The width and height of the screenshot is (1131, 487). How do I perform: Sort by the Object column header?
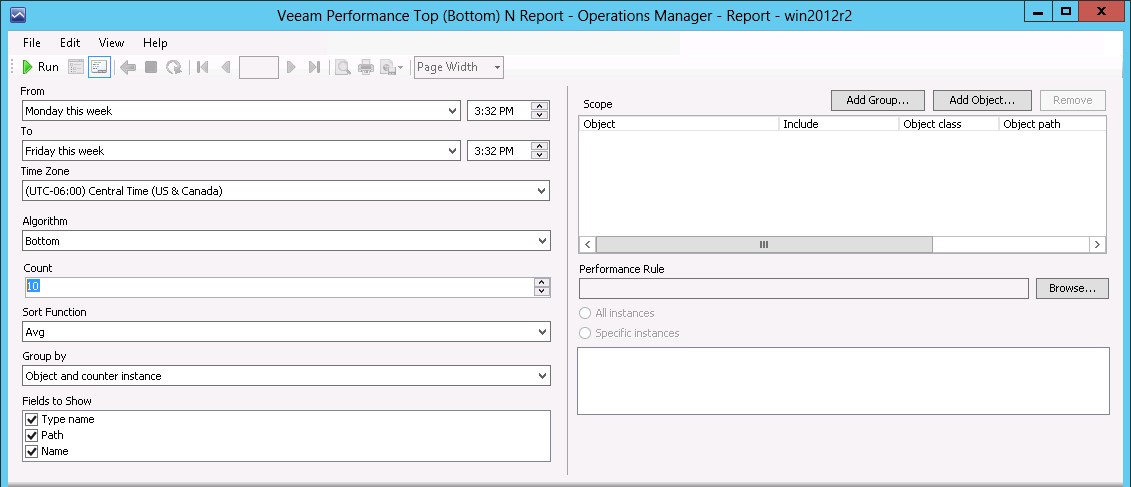point(679,124)
